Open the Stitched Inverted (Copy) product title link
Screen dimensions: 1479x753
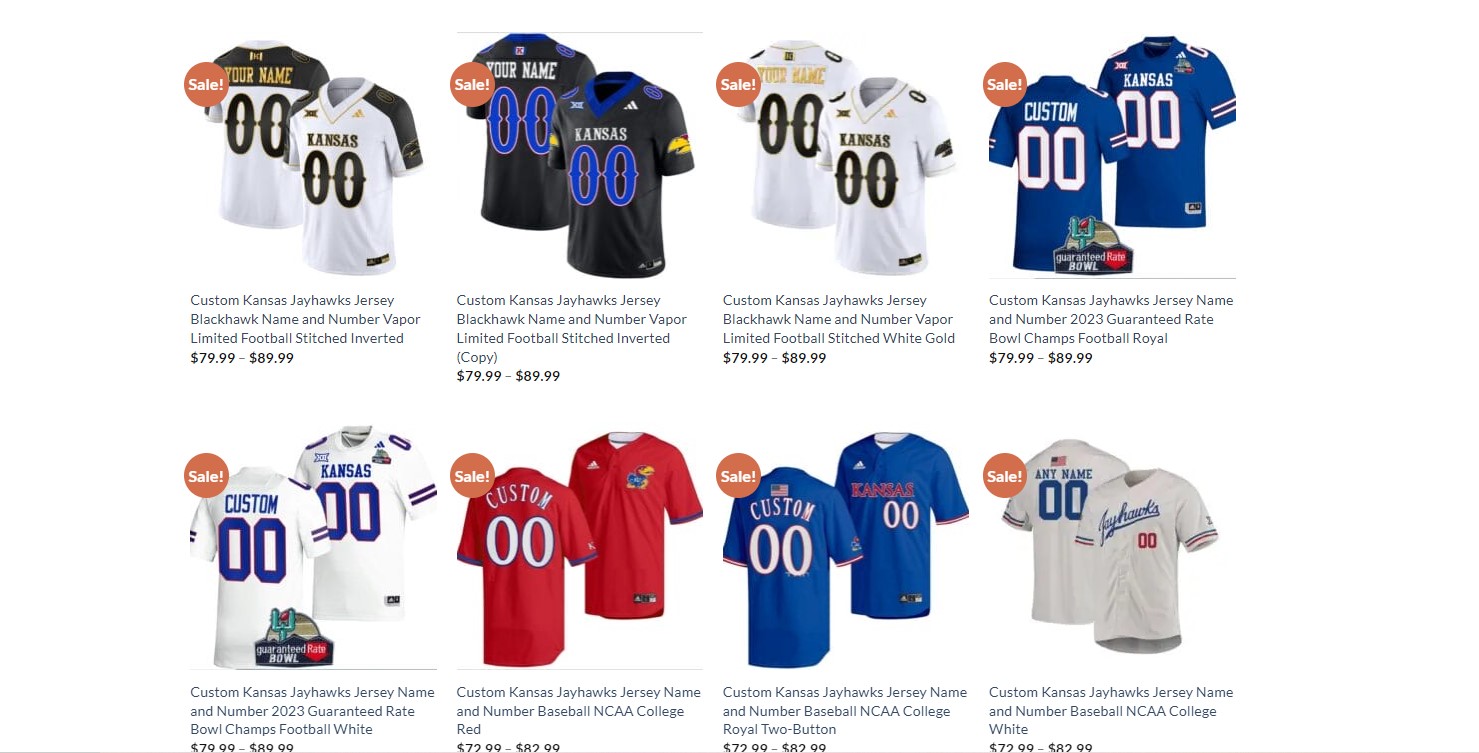coord(572,328)
